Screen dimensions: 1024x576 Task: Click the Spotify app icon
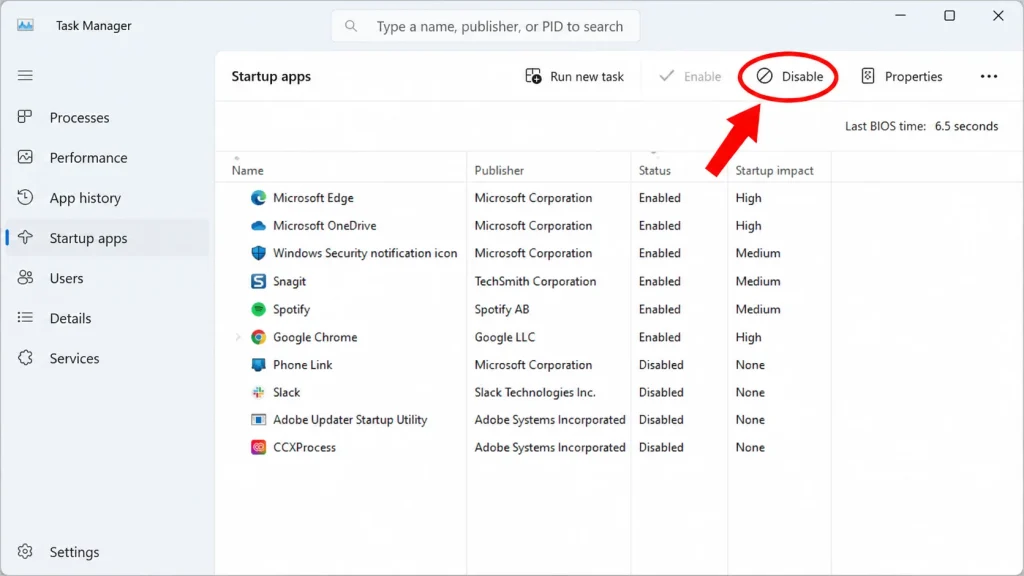(x=259, y=309)
